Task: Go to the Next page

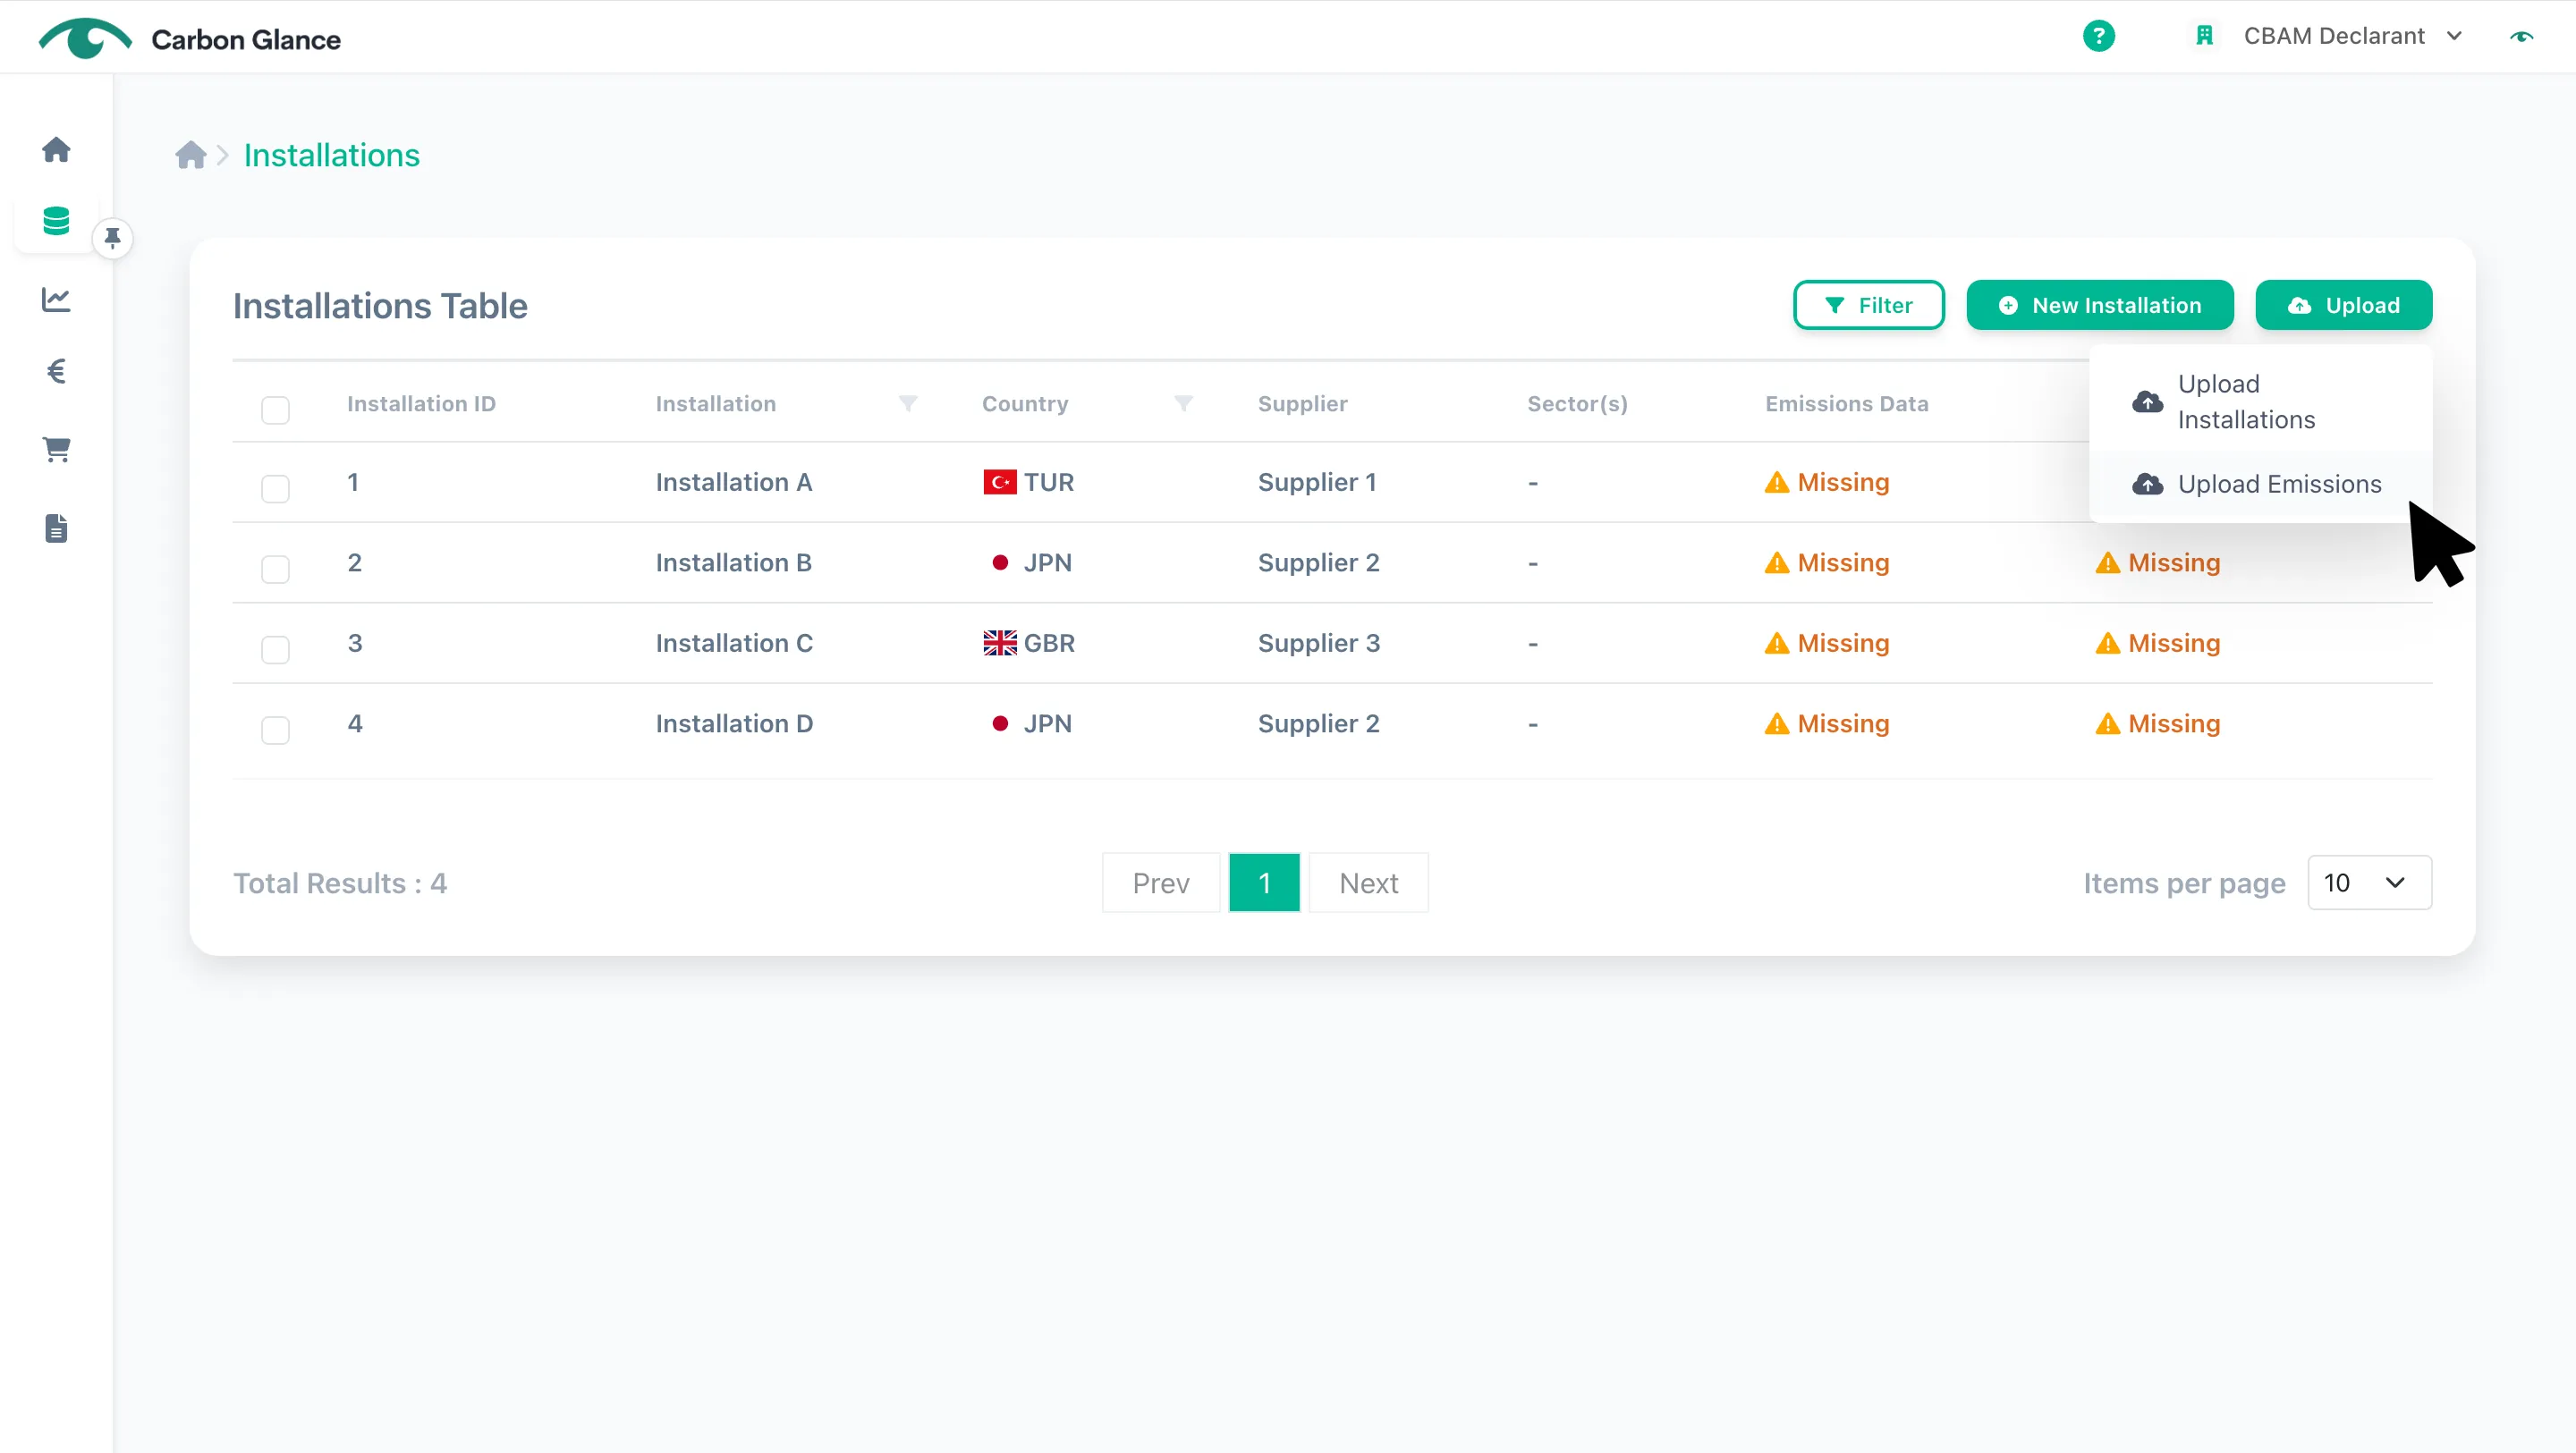Action: (1368, 882)
